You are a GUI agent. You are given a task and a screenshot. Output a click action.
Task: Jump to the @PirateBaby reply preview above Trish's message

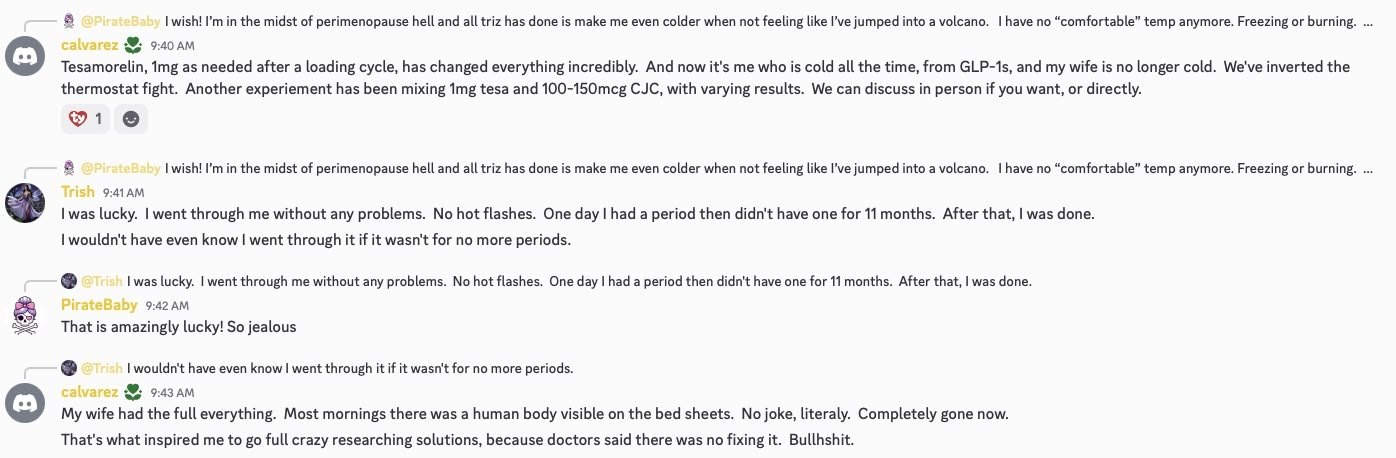(x=719, y=168)
